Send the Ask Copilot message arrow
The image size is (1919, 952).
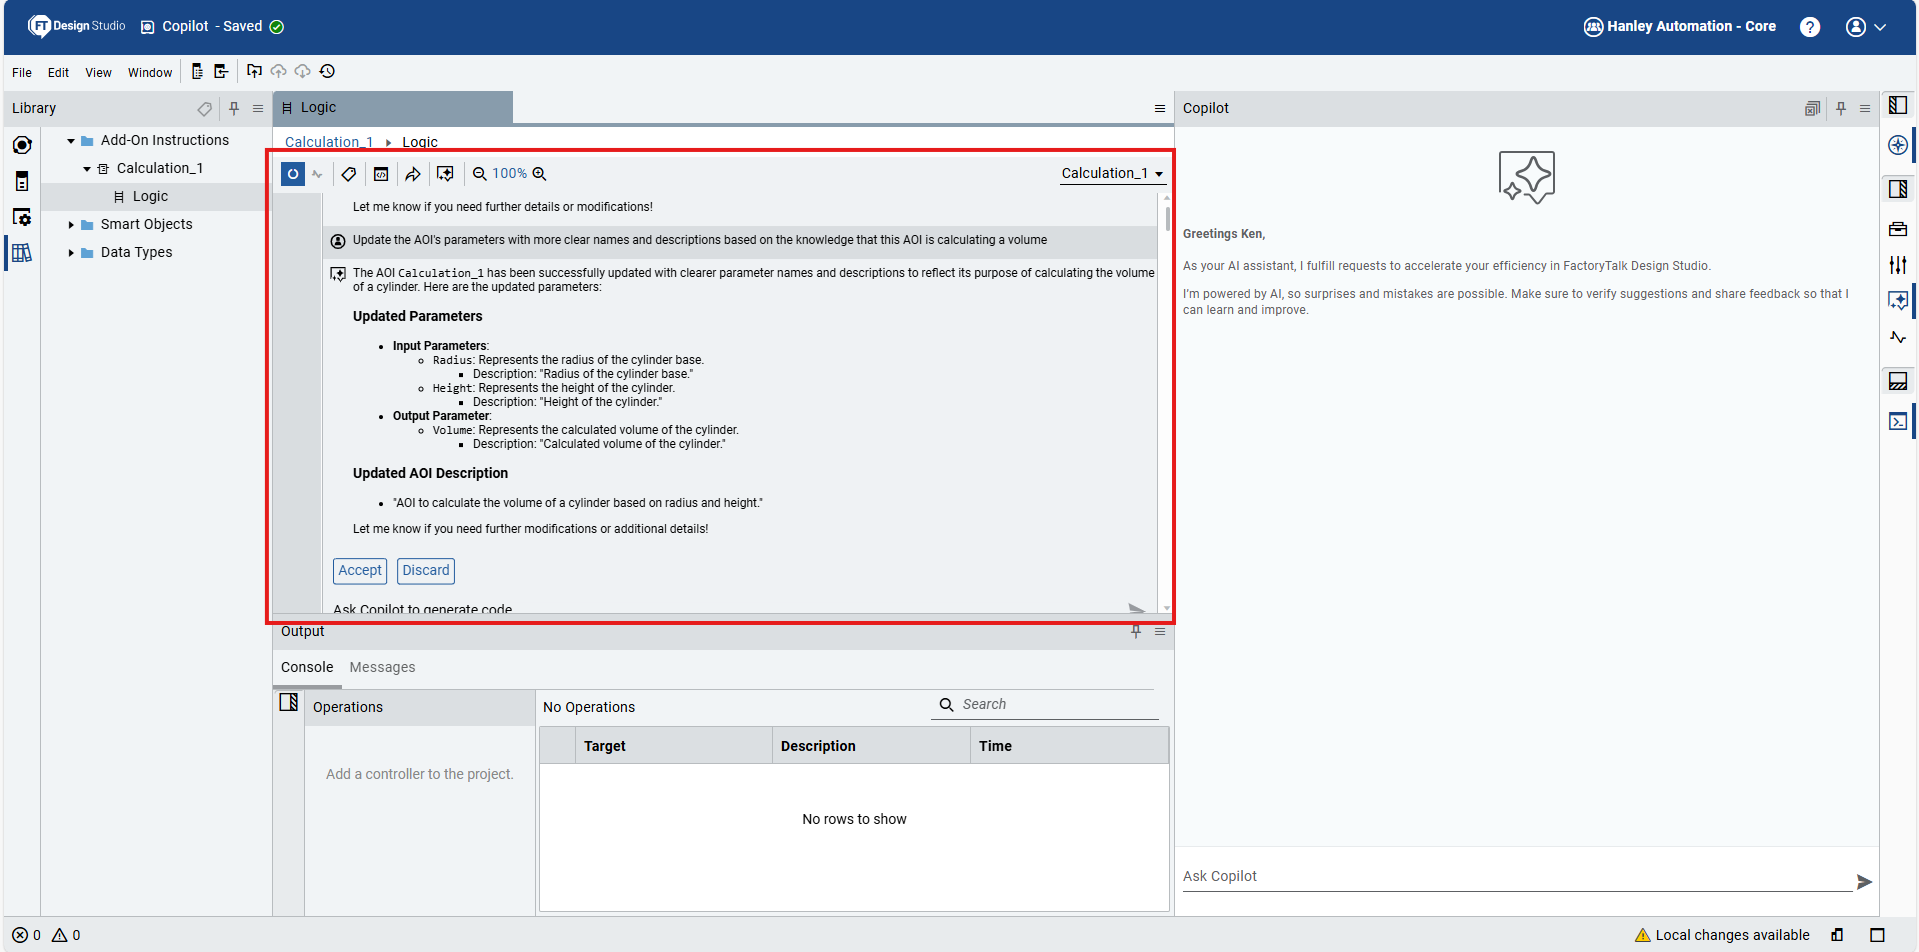click(1864, 882)
